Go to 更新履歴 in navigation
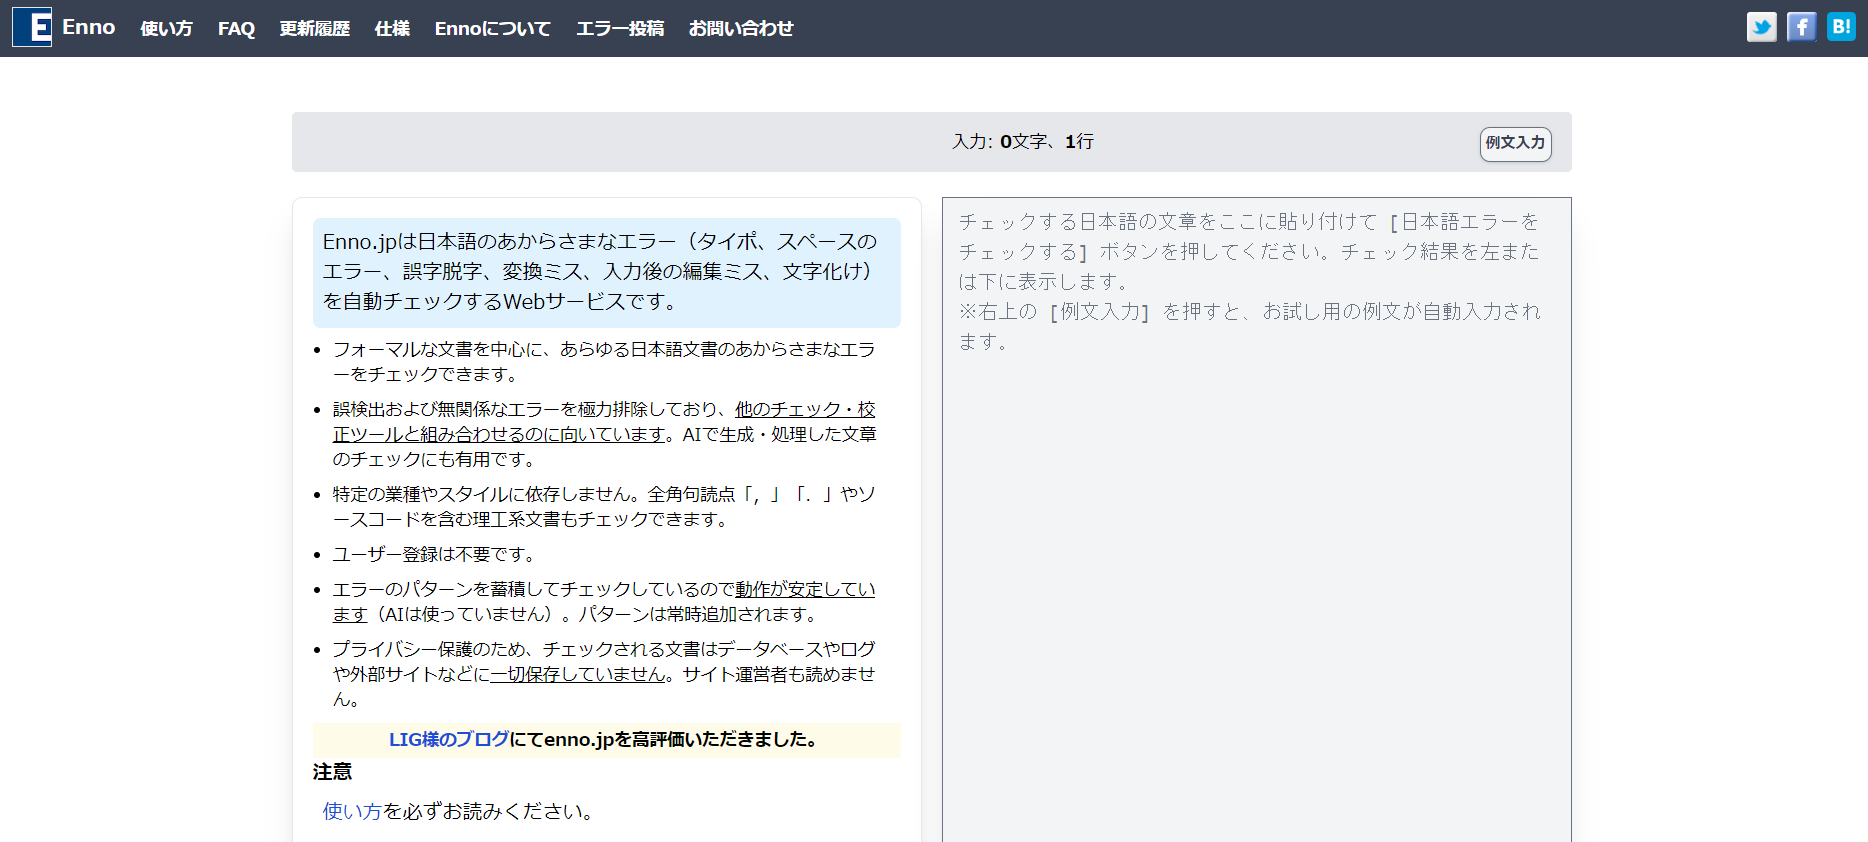Image resolution: width=1868 pixels, height=842 pixels. pyautogui.click(x=315, y=28)
